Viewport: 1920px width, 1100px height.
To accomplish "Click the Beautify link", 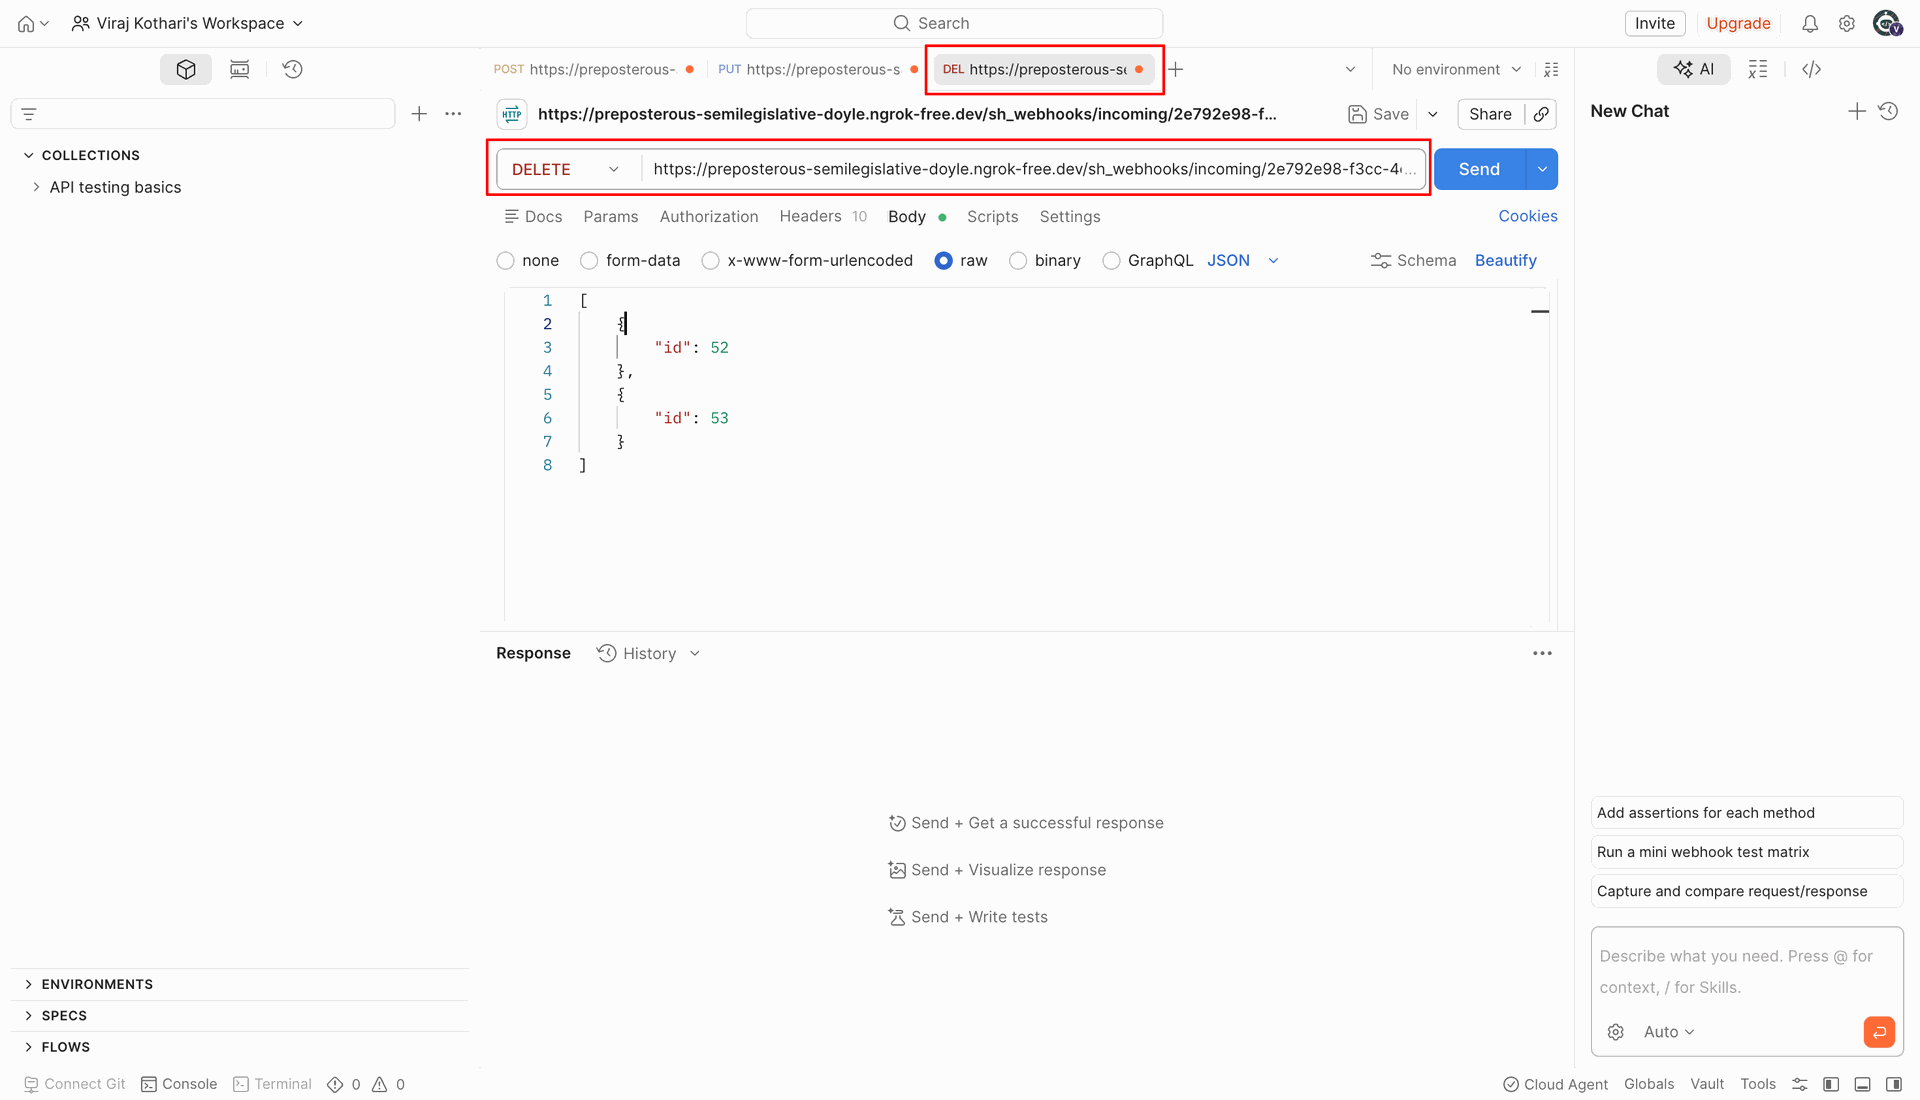I will click(1505, 260).
